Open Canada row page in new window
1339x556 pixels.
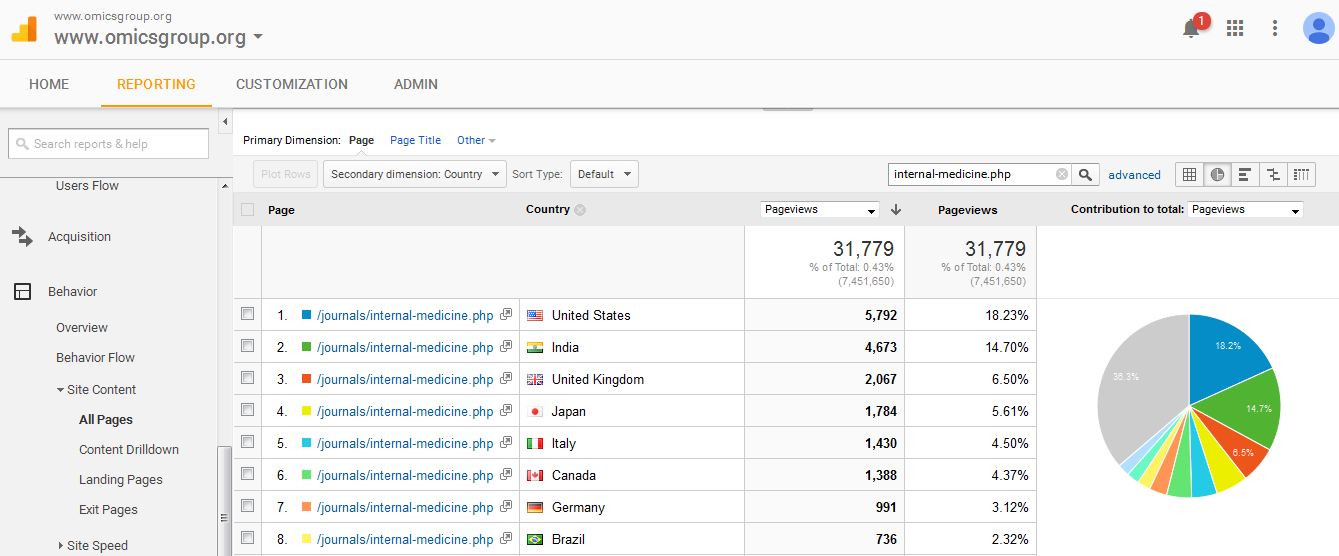[506, 474]
